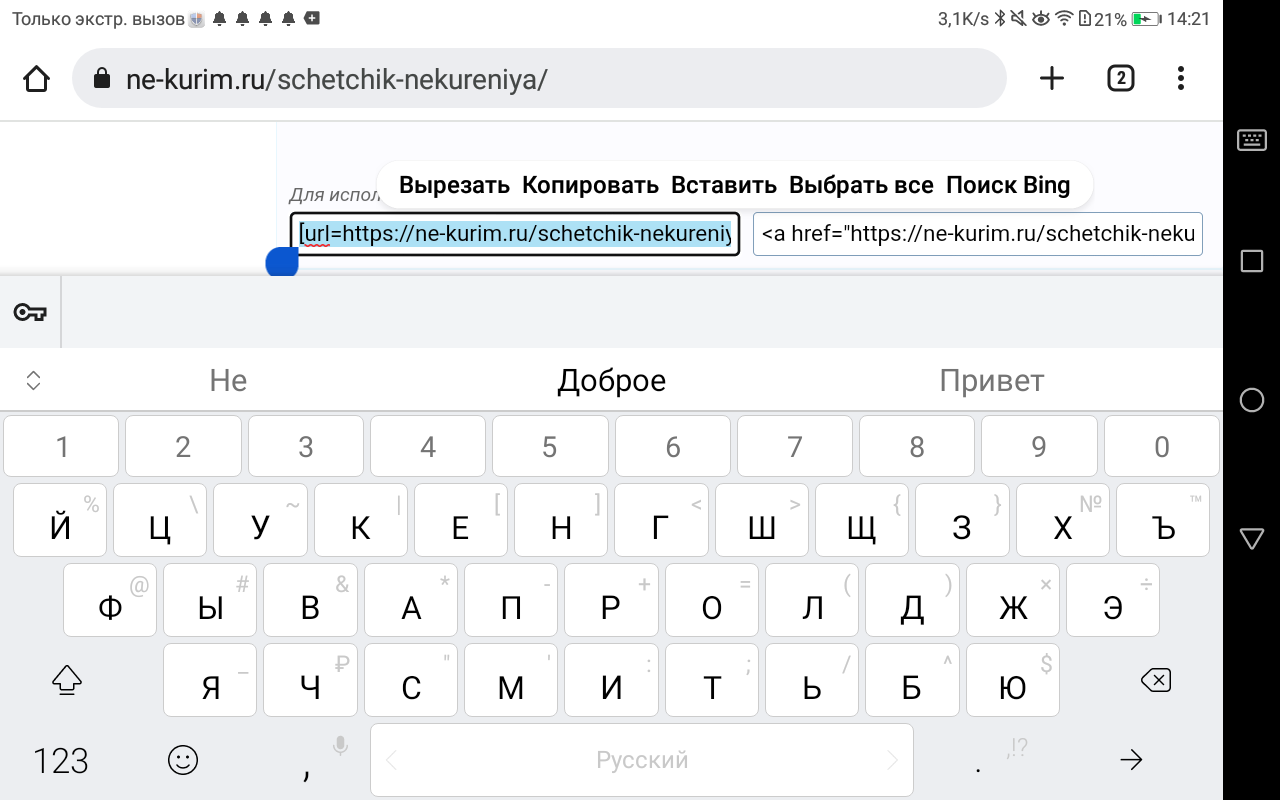The width and height of the screenshot is (1280, 800).
Task: Hide navigation bar with the down triangle
Action: 1251,538
